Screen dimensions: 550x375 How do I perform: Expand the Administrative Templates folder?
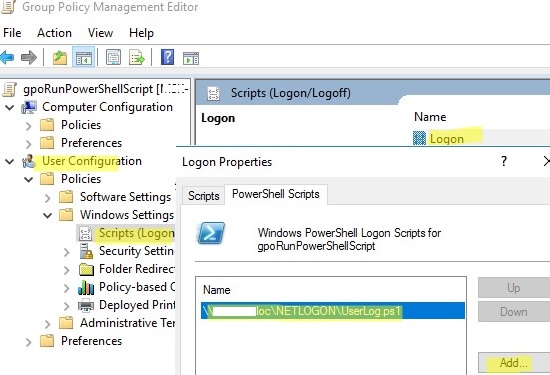[48, 323]
